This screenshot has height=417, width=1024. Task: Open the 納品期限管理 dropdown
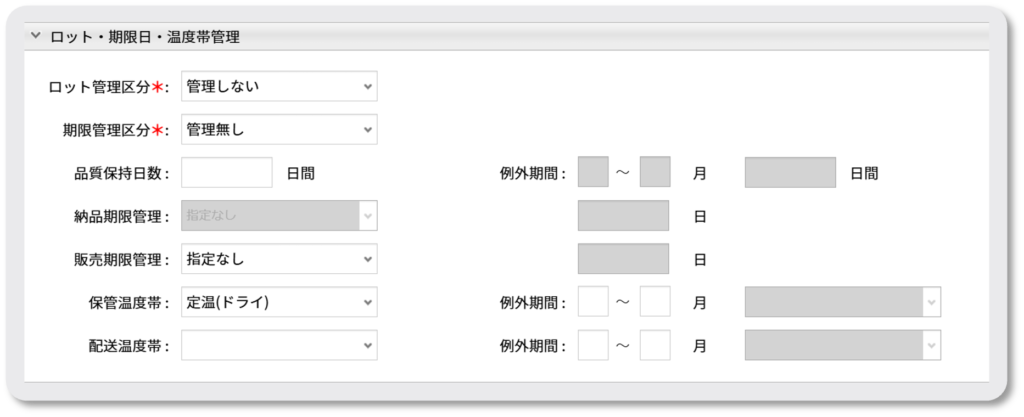279,215
